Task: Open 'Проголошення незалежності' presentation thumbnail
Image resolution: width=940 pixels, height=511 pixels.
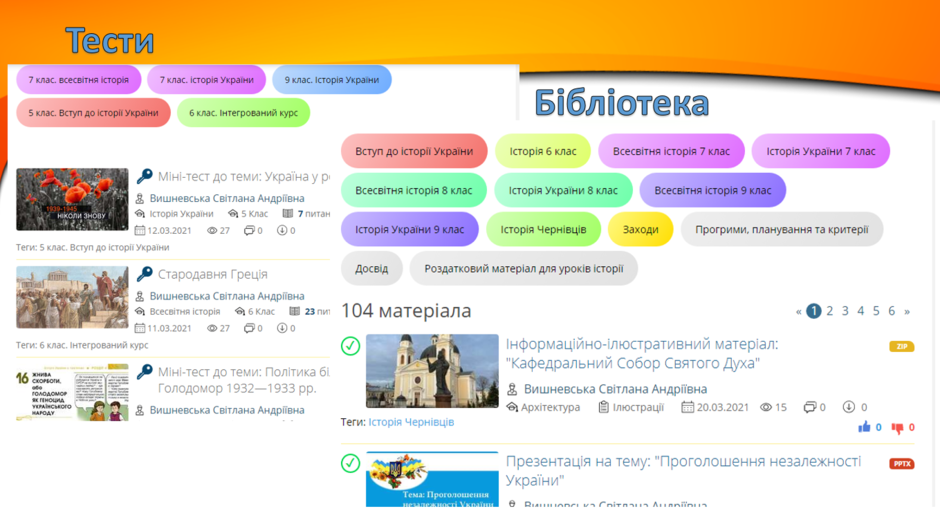Action: pyautogui.click(x=432, y=479)
